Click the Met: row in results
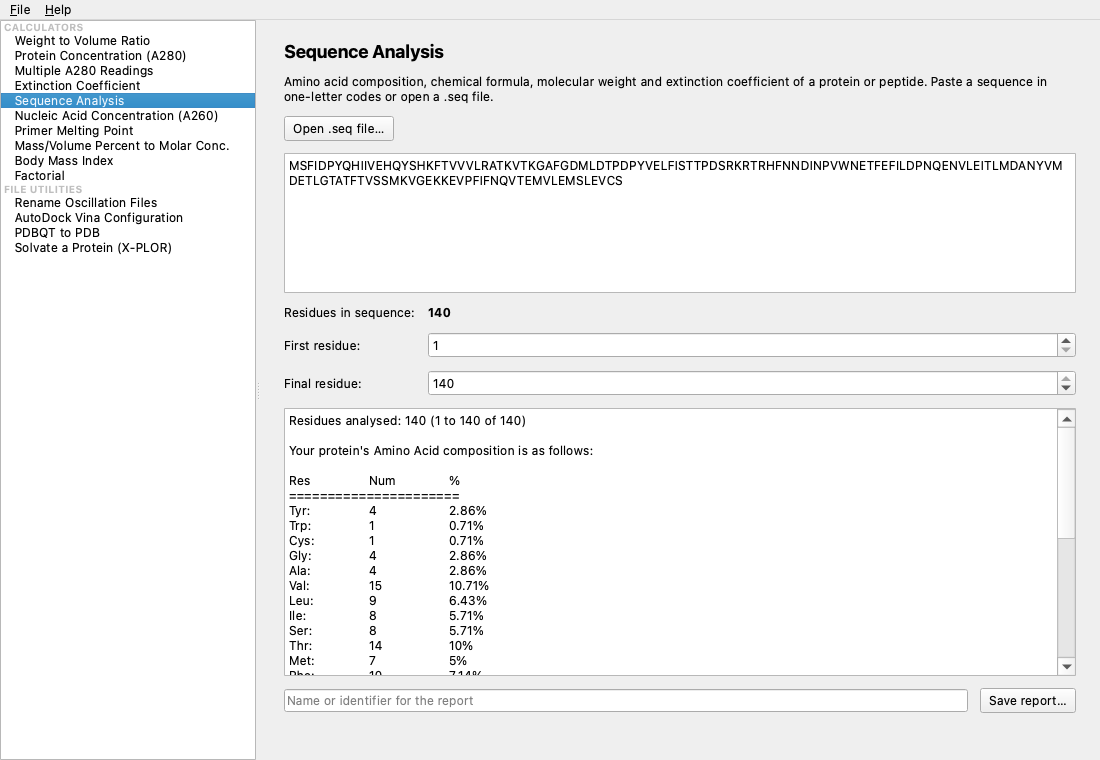Viewport: 1100px width, 760px height. (x=377, y=660)
